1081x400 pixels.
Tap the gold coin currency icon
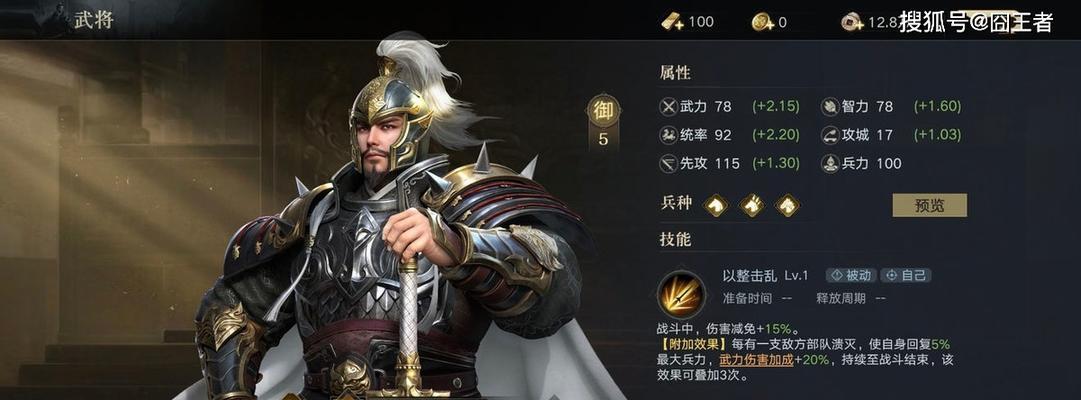[762, 22]
